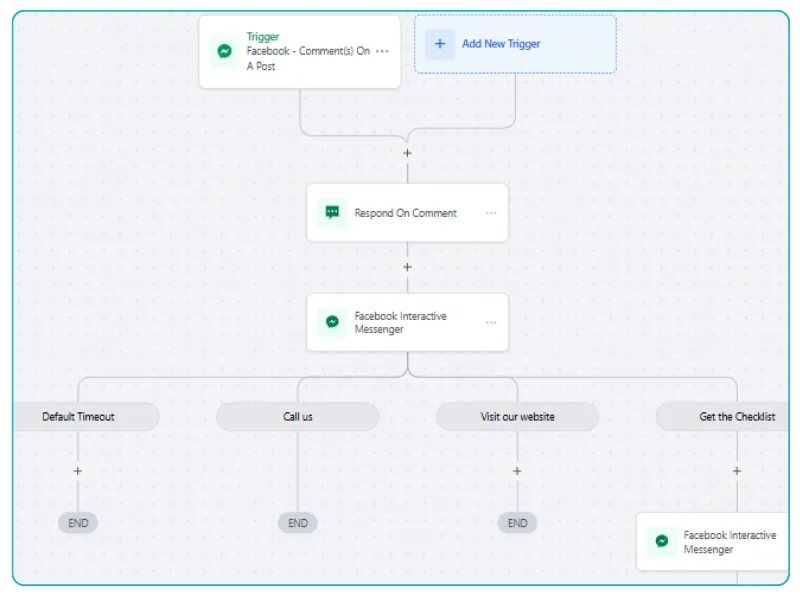Click the Add New Trigger text
The height and width of the screenshot is (600, 800).
coord(501,44)
